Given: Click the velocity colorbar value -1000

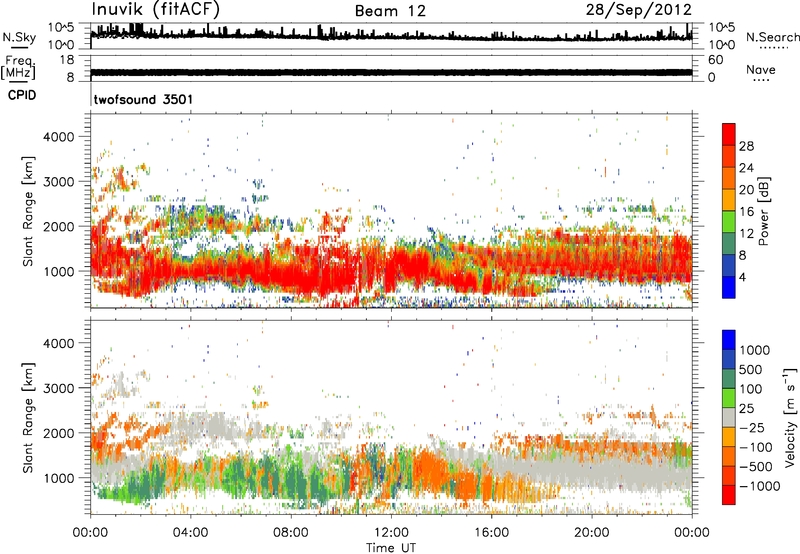Looking at the screenshot, I should click(x=760, y=486).
